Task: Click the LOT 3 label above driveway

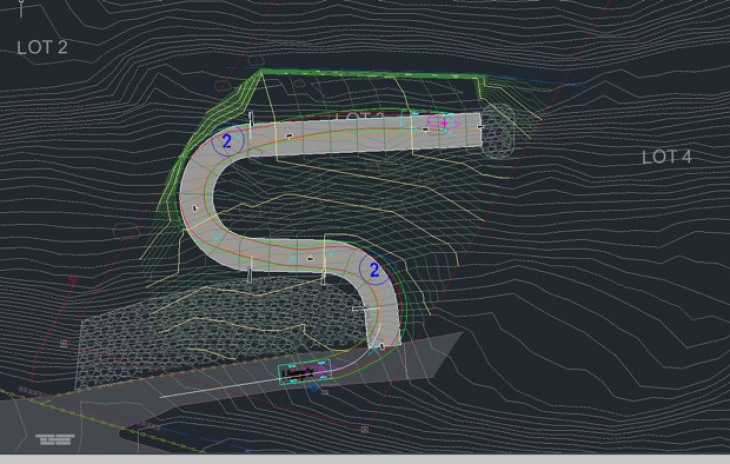Action: [358, 118]
